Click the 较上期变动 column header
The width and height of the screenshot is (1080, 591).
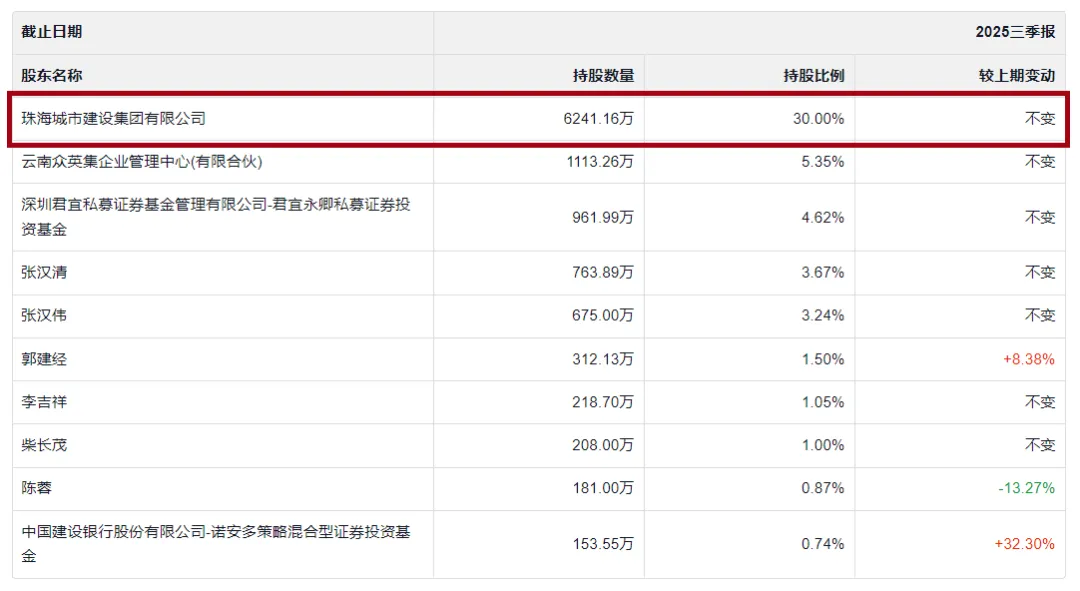[1016, 75]
